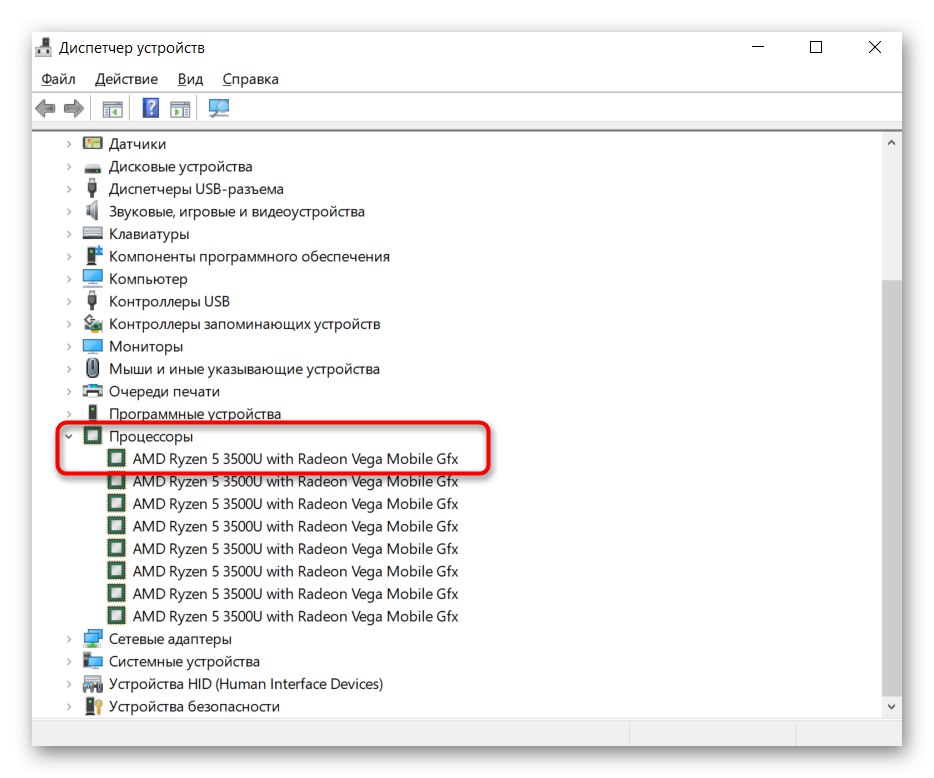Click the speaker icon for Звуковые устройства
Image resolution: width=934 pixels, height=778 pixels.
pyautogui.click(x=92, y=210)
